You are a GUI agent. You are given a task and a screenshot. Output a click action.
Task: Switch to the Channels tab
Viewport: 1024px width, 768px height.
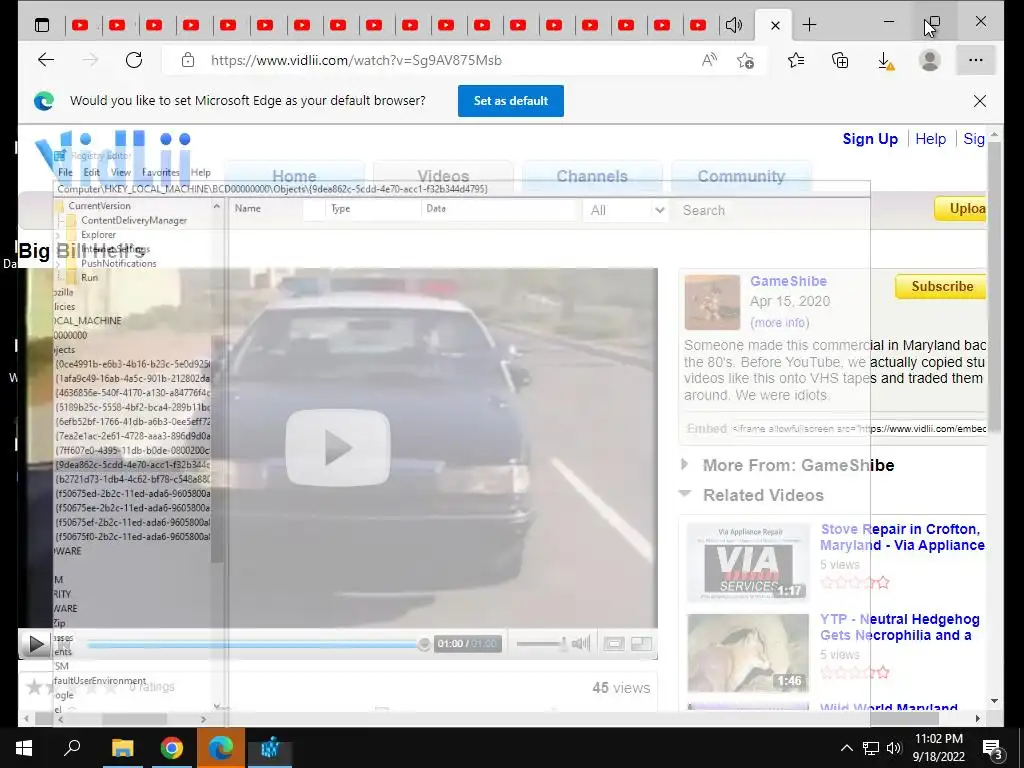pyautogui.click(x=592, y=176)
